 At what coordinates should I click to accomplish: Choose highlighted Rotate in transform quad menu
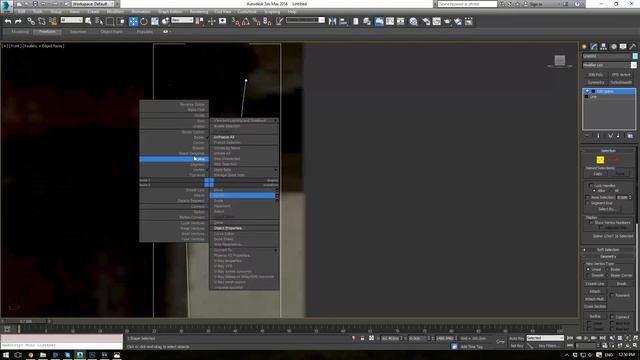(242, 196)
